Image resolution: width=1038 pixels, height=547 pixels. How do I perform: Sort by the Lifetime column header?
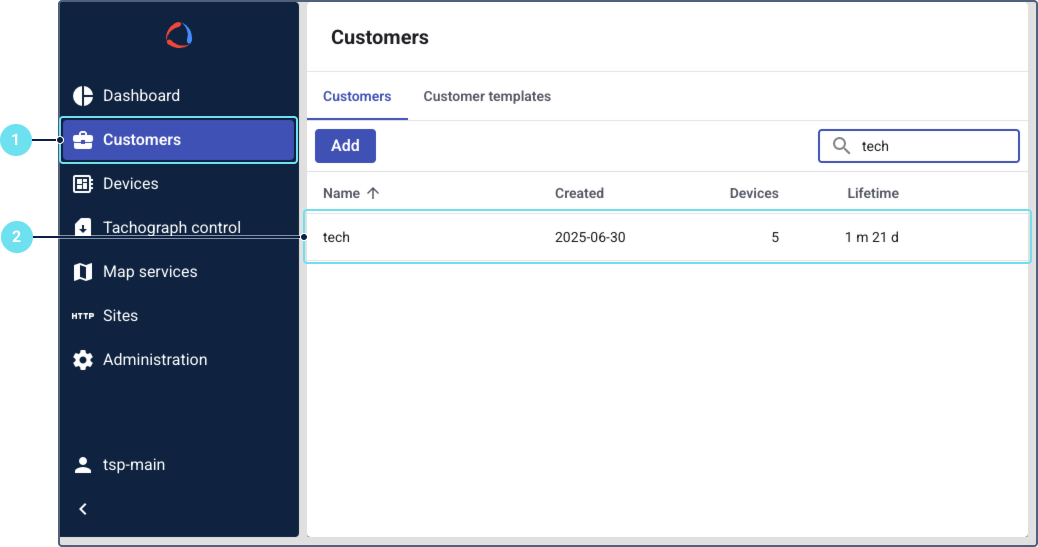coord(872,193)
